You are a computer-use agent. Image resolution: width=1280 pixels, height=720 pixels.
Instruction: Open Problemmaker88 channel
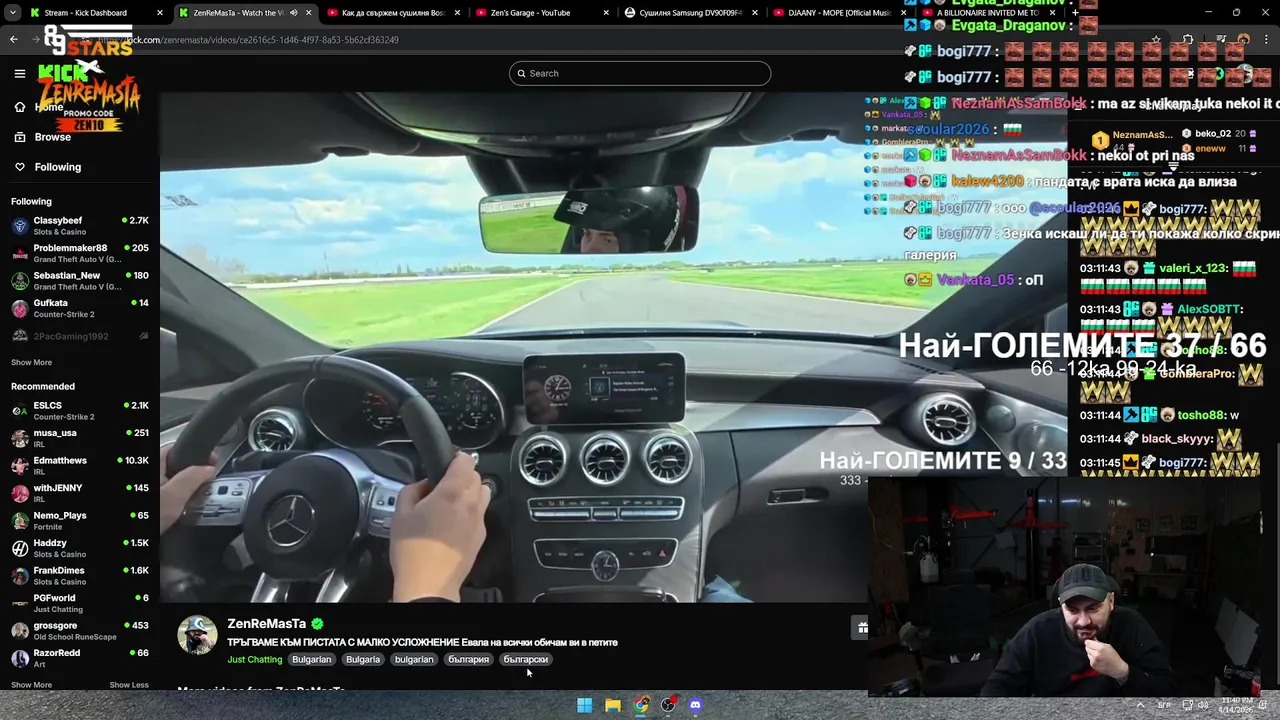[80, 253]
